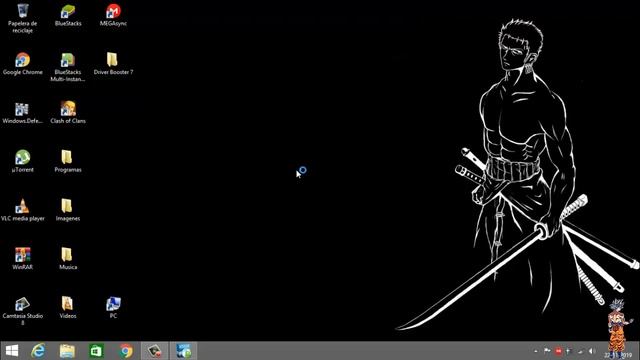
Task: Click the red recording tray icon
Action: [x=558, y=351]
